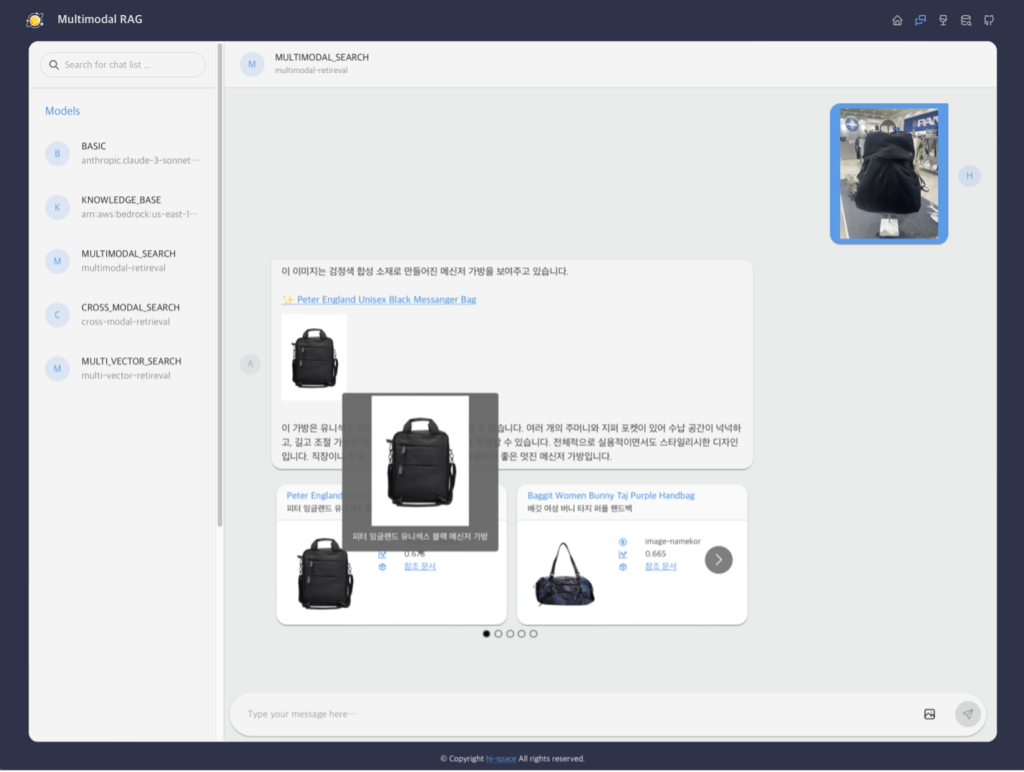Select the BASIC model chat
This screenshot has width=1024, height=772.
click(123, 153)
